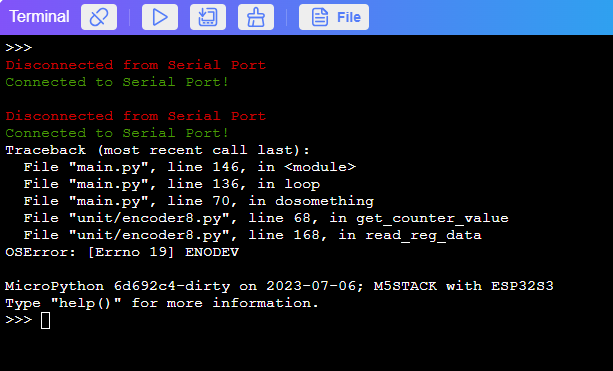Screen dimensions: 613x371
Task: Click 'Traceback (most recent call last):' line
Action: coord(158,150)
